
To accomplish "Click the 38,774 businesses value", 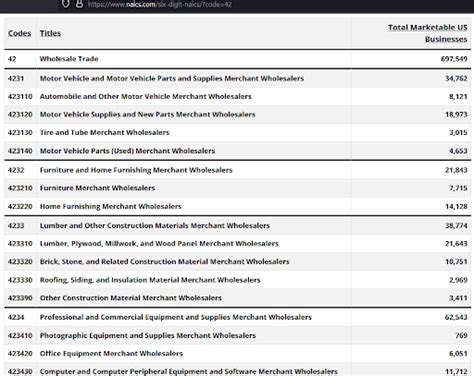I will pyautogui.click(x=456, y=226).
